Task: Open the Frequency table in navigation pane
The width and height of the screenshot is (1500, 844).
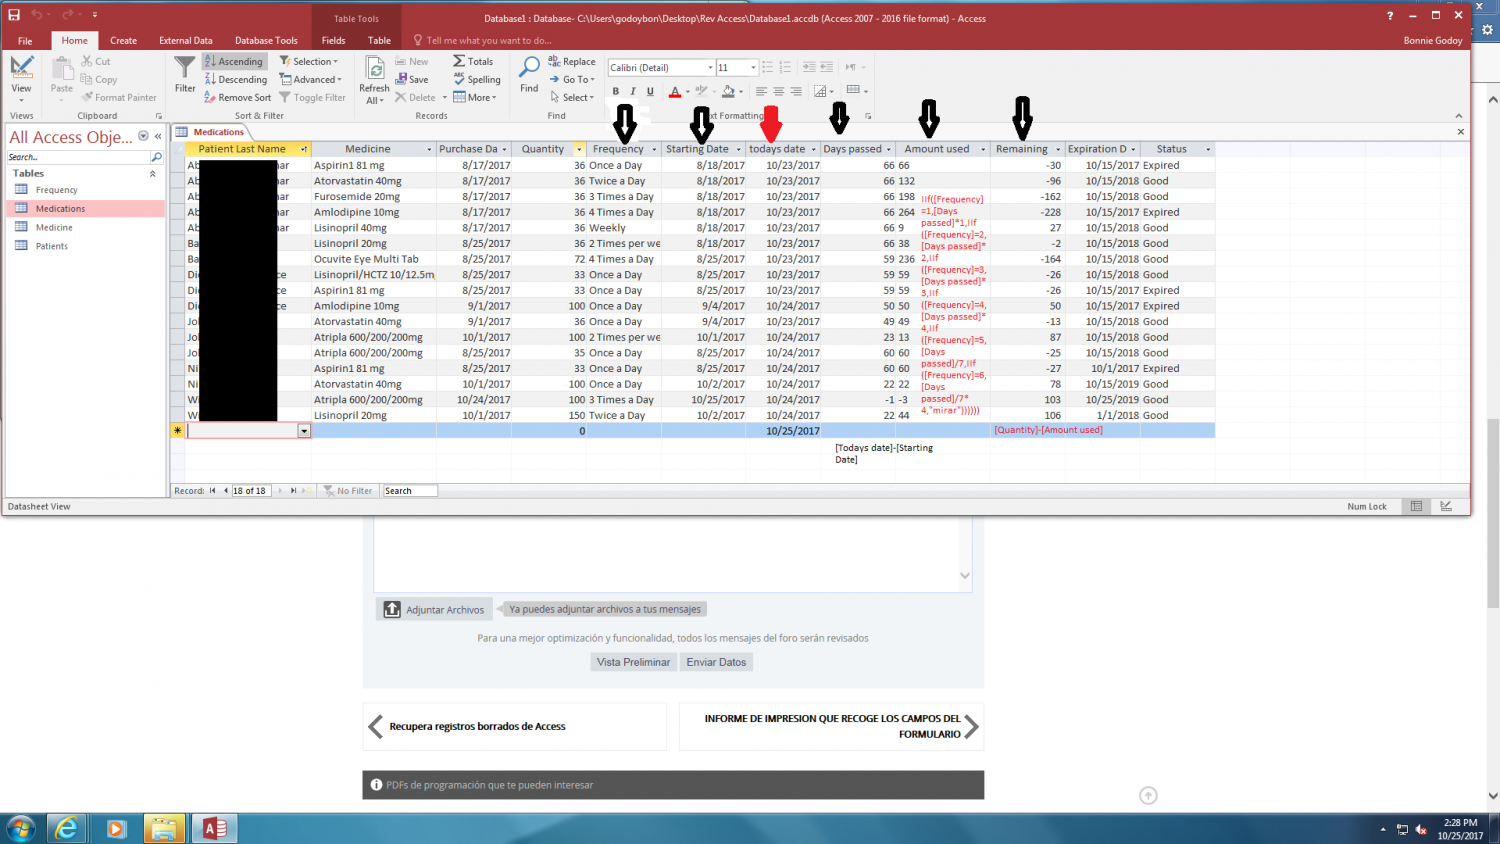Action: pos(56,190)
